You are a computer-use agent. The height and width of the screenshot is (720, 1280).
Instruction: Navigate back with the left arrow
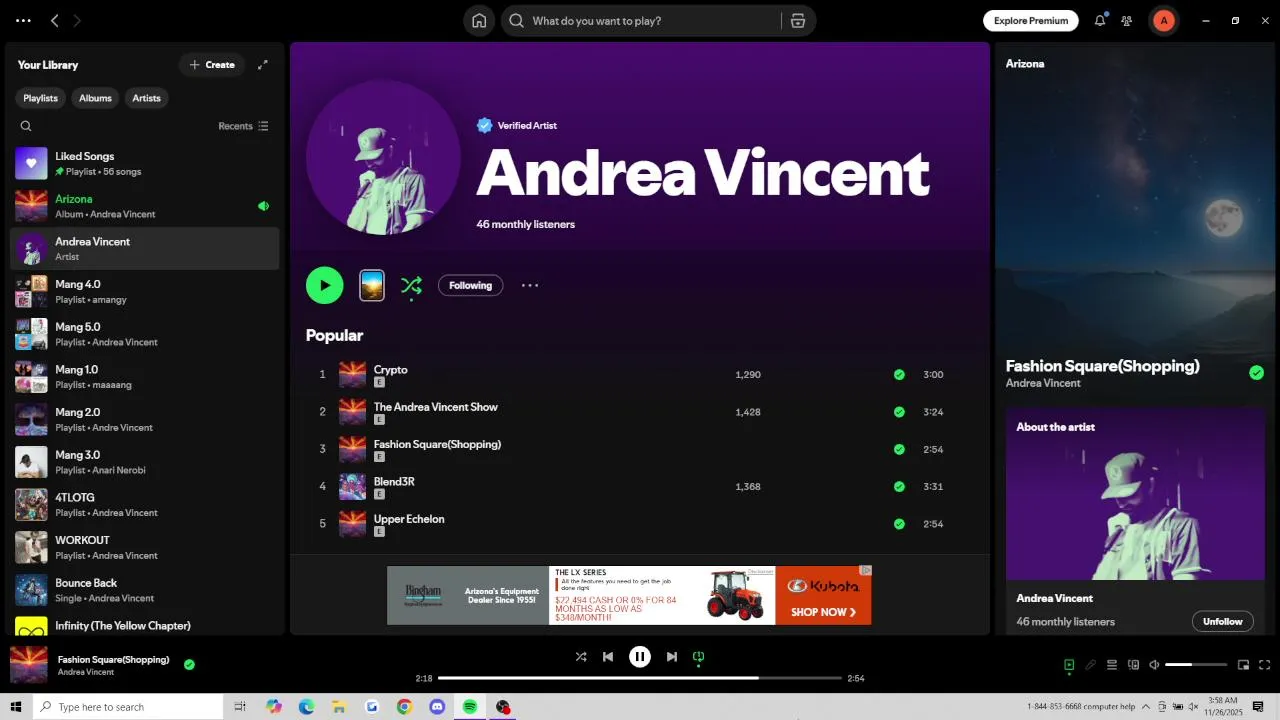pos(55,20)
